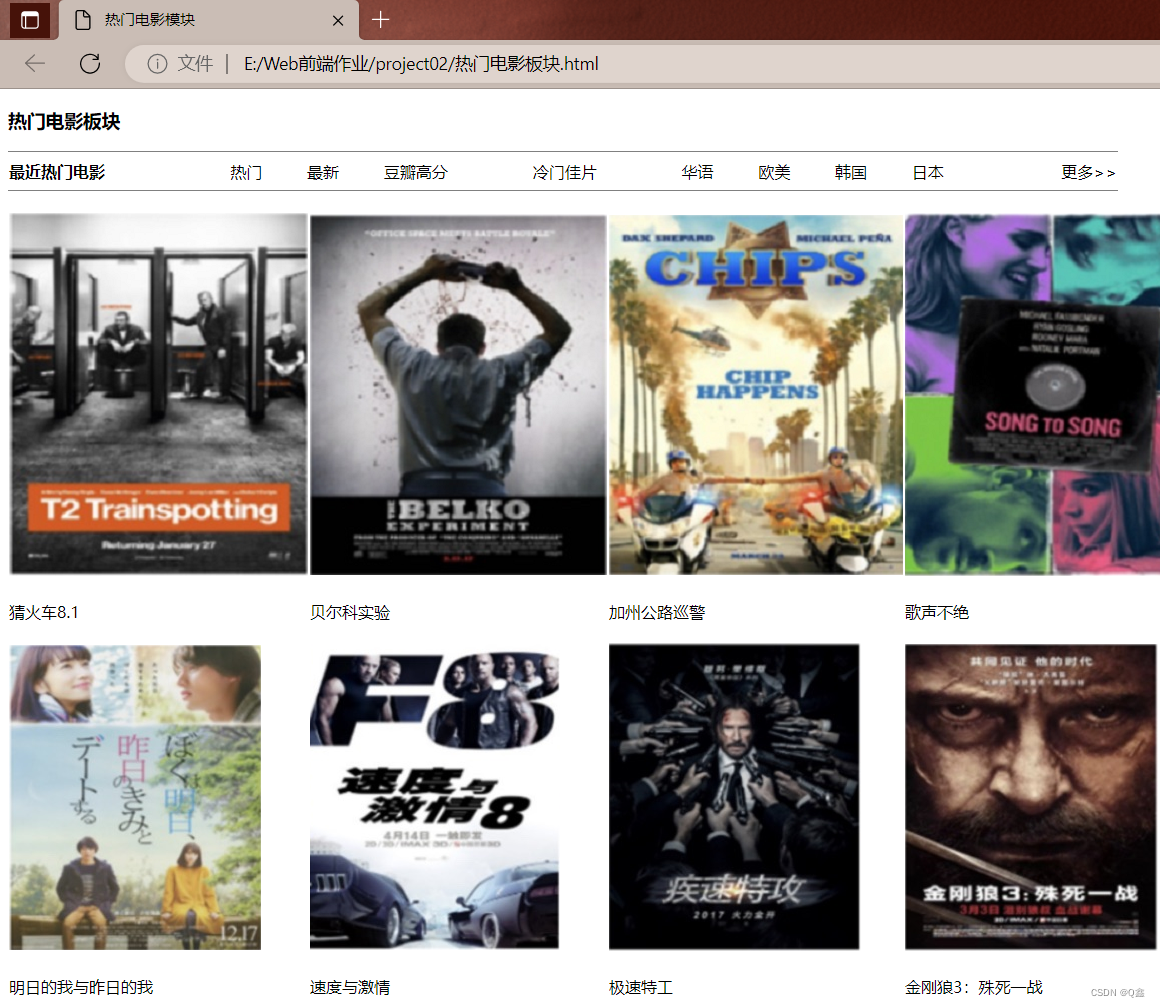The image size is (1160, 1007).
Task: Click the 猜火车8.1 movie title
Action: pyautogui.click(x=44, y=613)
